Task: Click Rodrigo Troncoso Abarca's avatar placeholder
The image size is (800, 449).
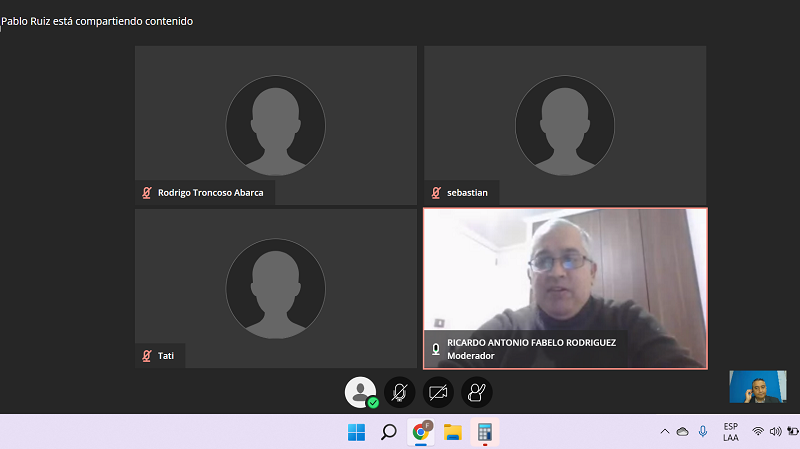Action: click(x=276, y=126)
